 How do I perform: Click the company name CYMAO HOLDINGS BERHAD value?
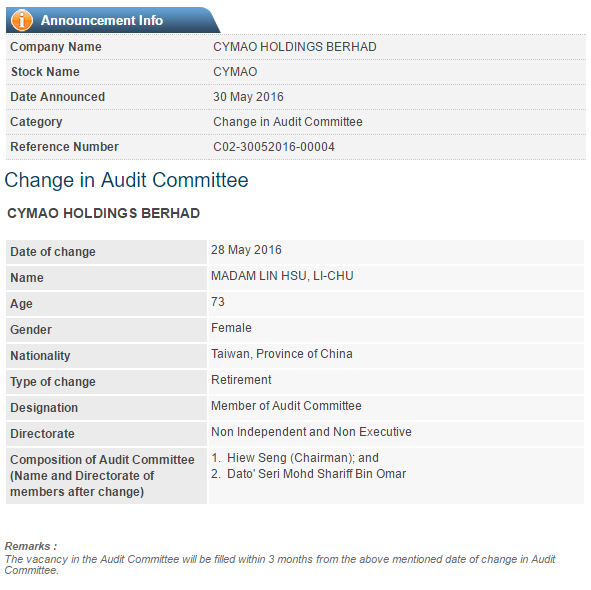point(295,47)
